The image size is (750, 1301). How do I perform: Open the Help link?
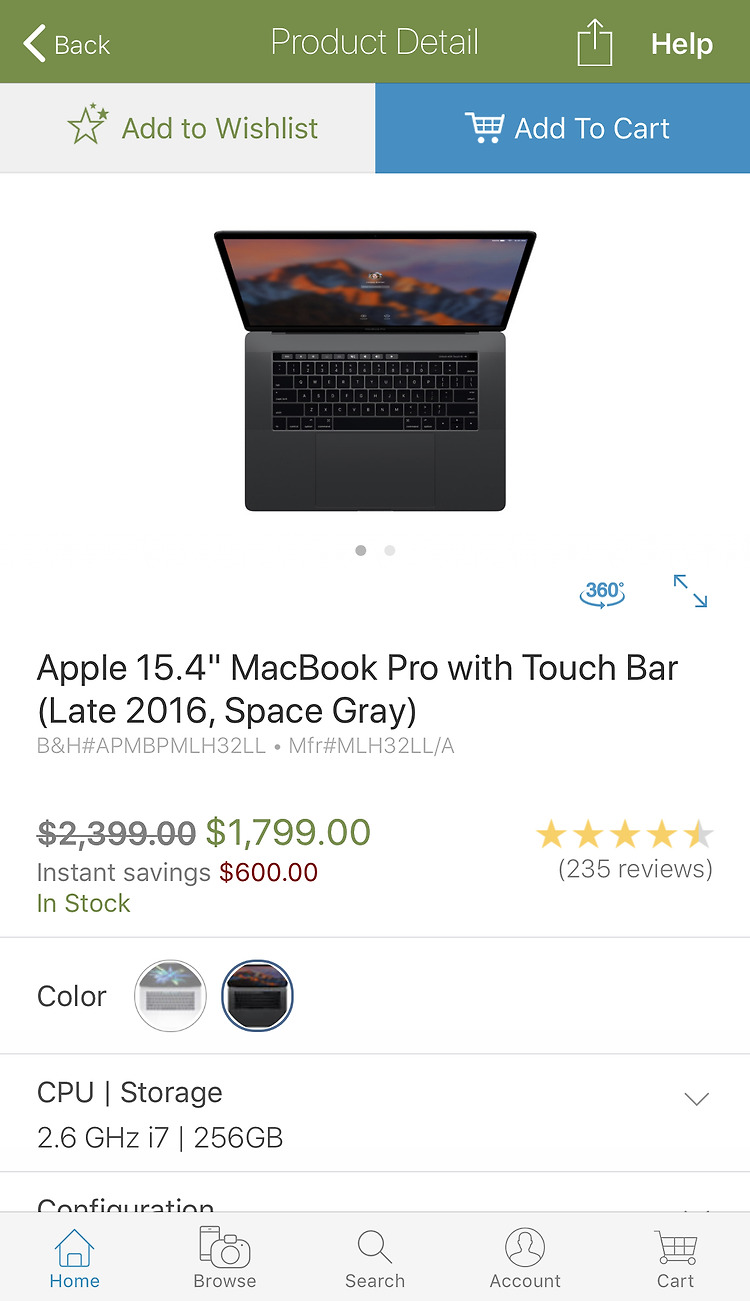682,44
